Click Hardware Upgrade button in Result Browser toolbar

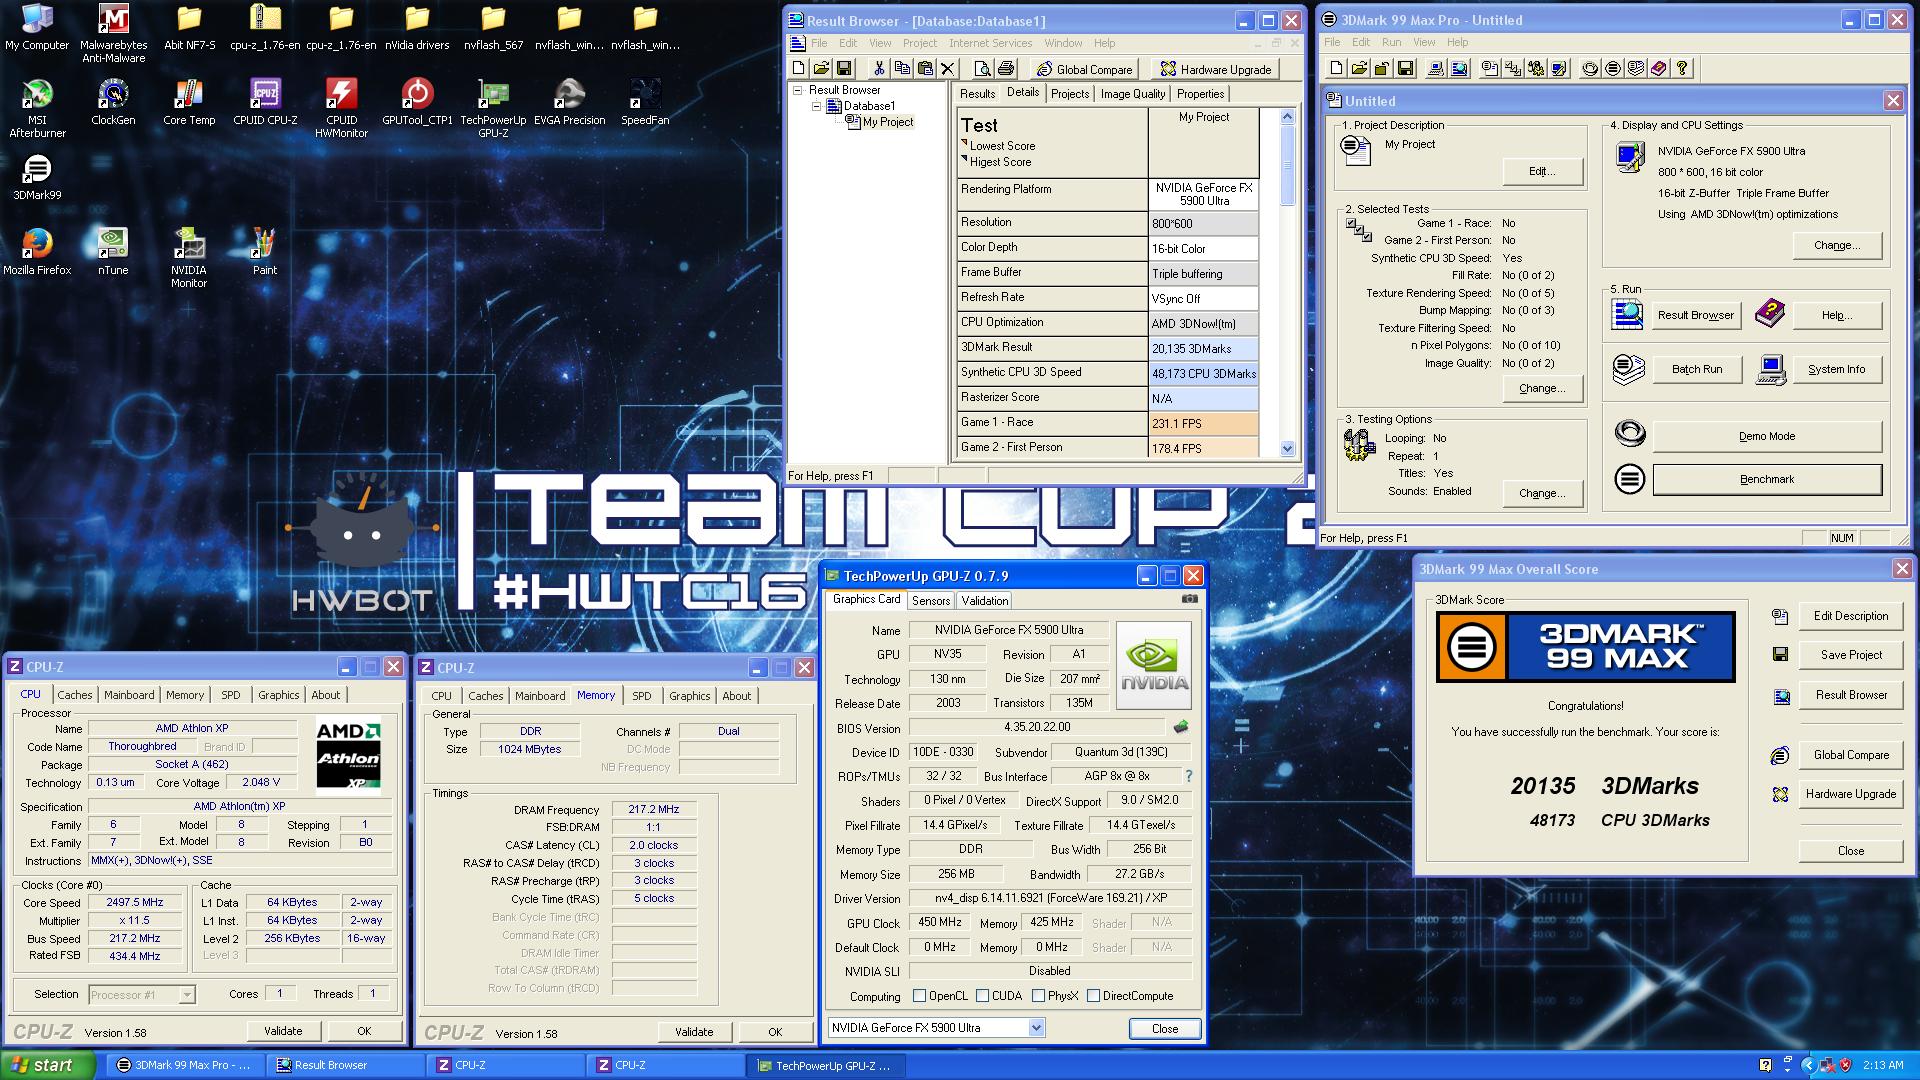1215,69
